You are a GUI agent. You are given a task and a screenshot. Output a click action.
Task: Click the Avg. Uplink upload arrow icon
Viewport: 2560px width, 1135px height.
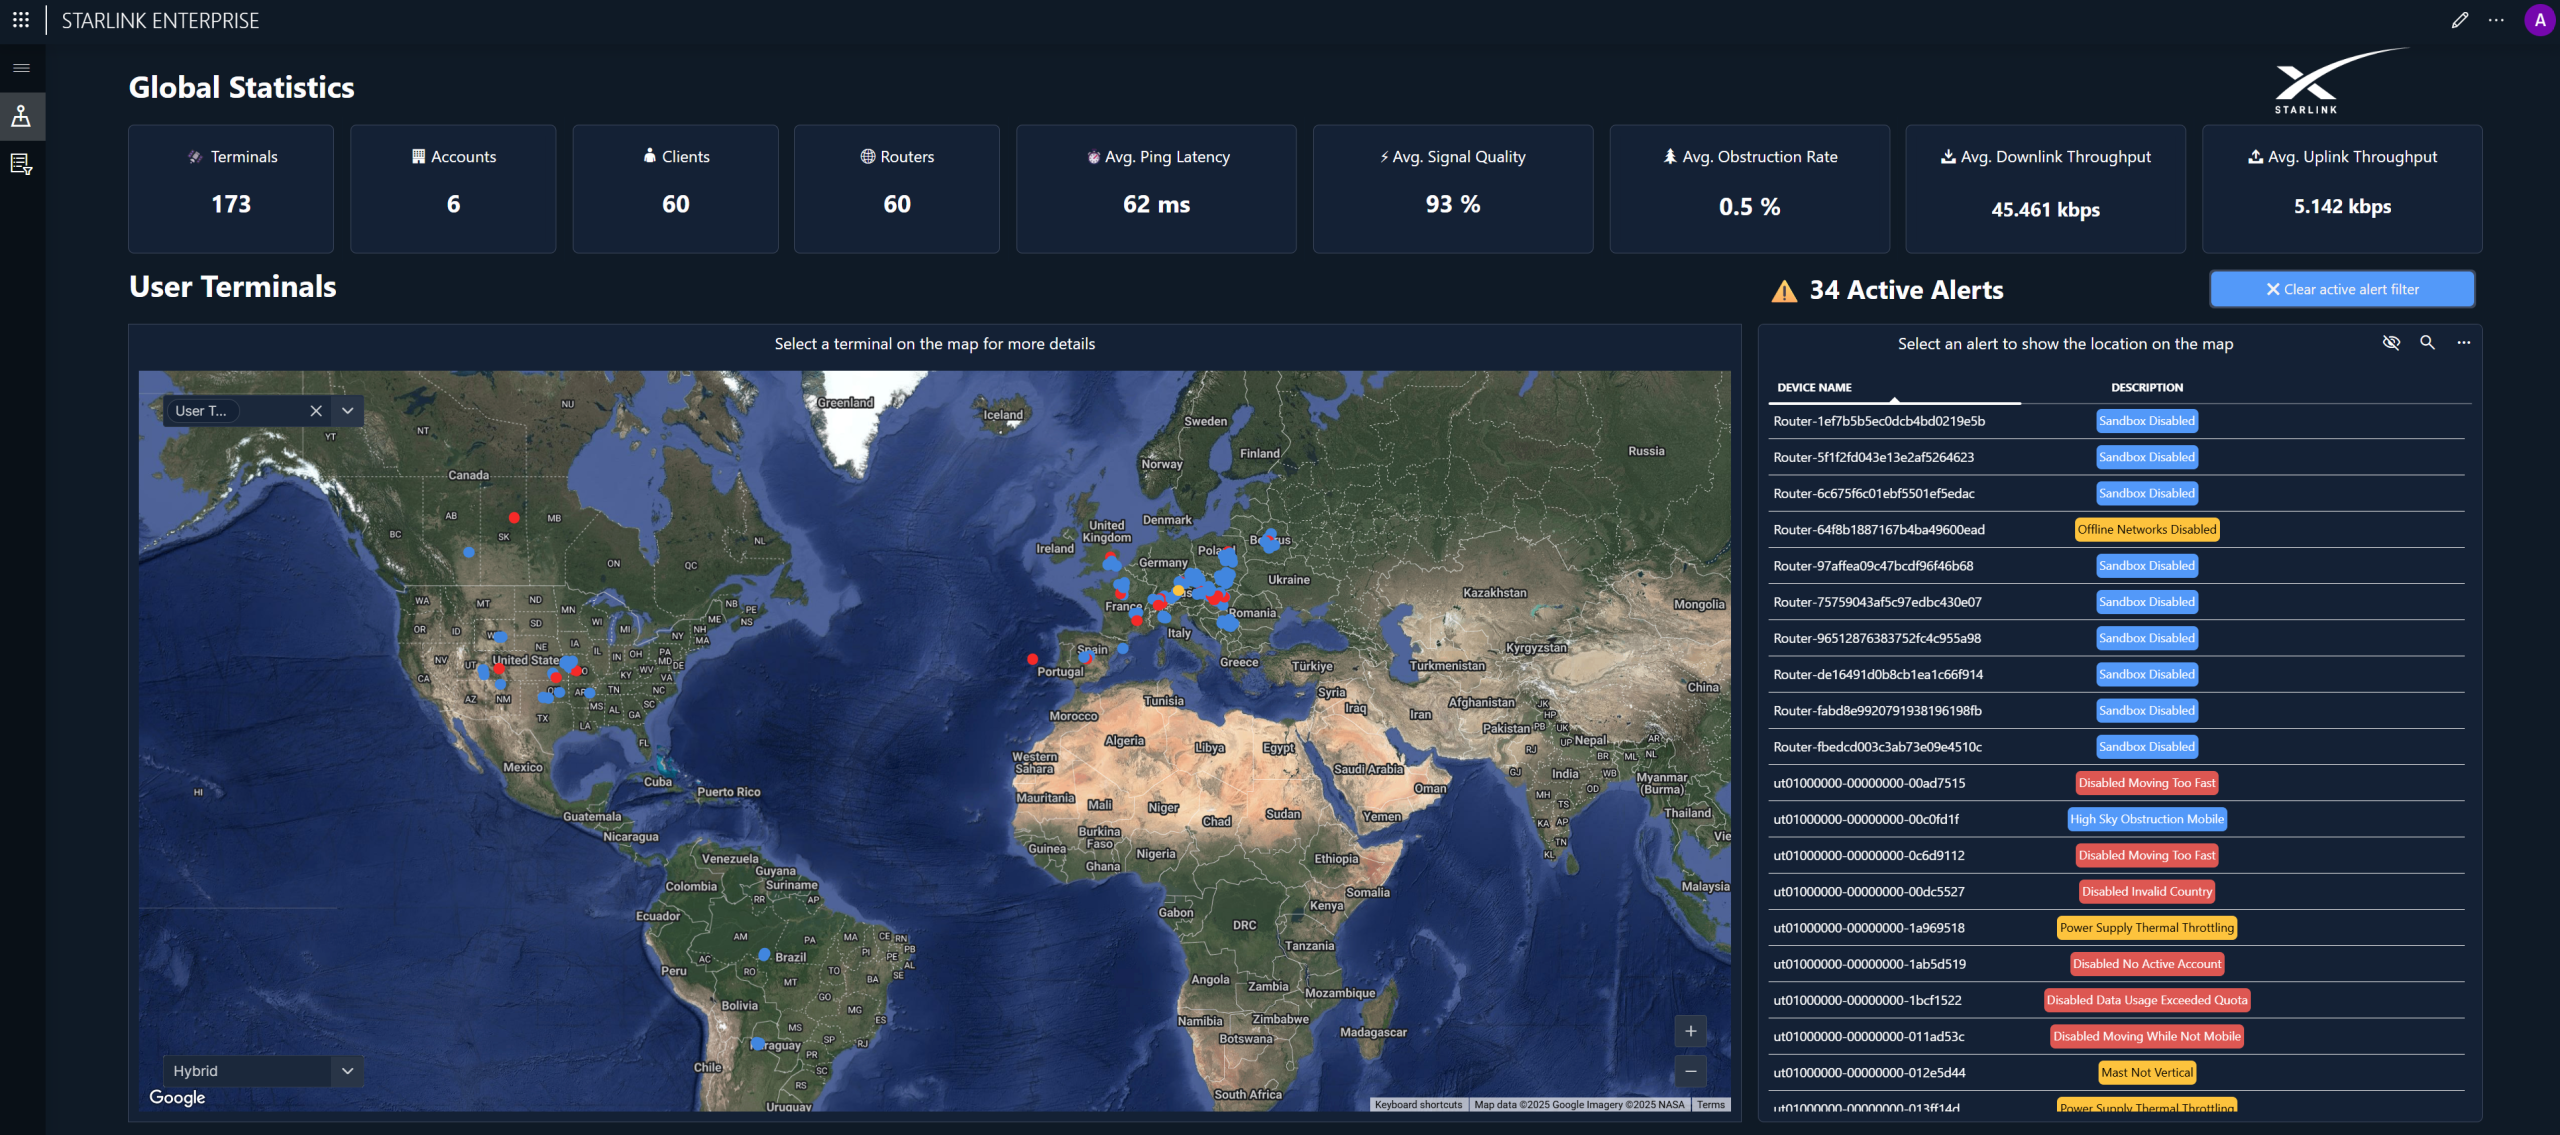click(x=2255, y=156)
